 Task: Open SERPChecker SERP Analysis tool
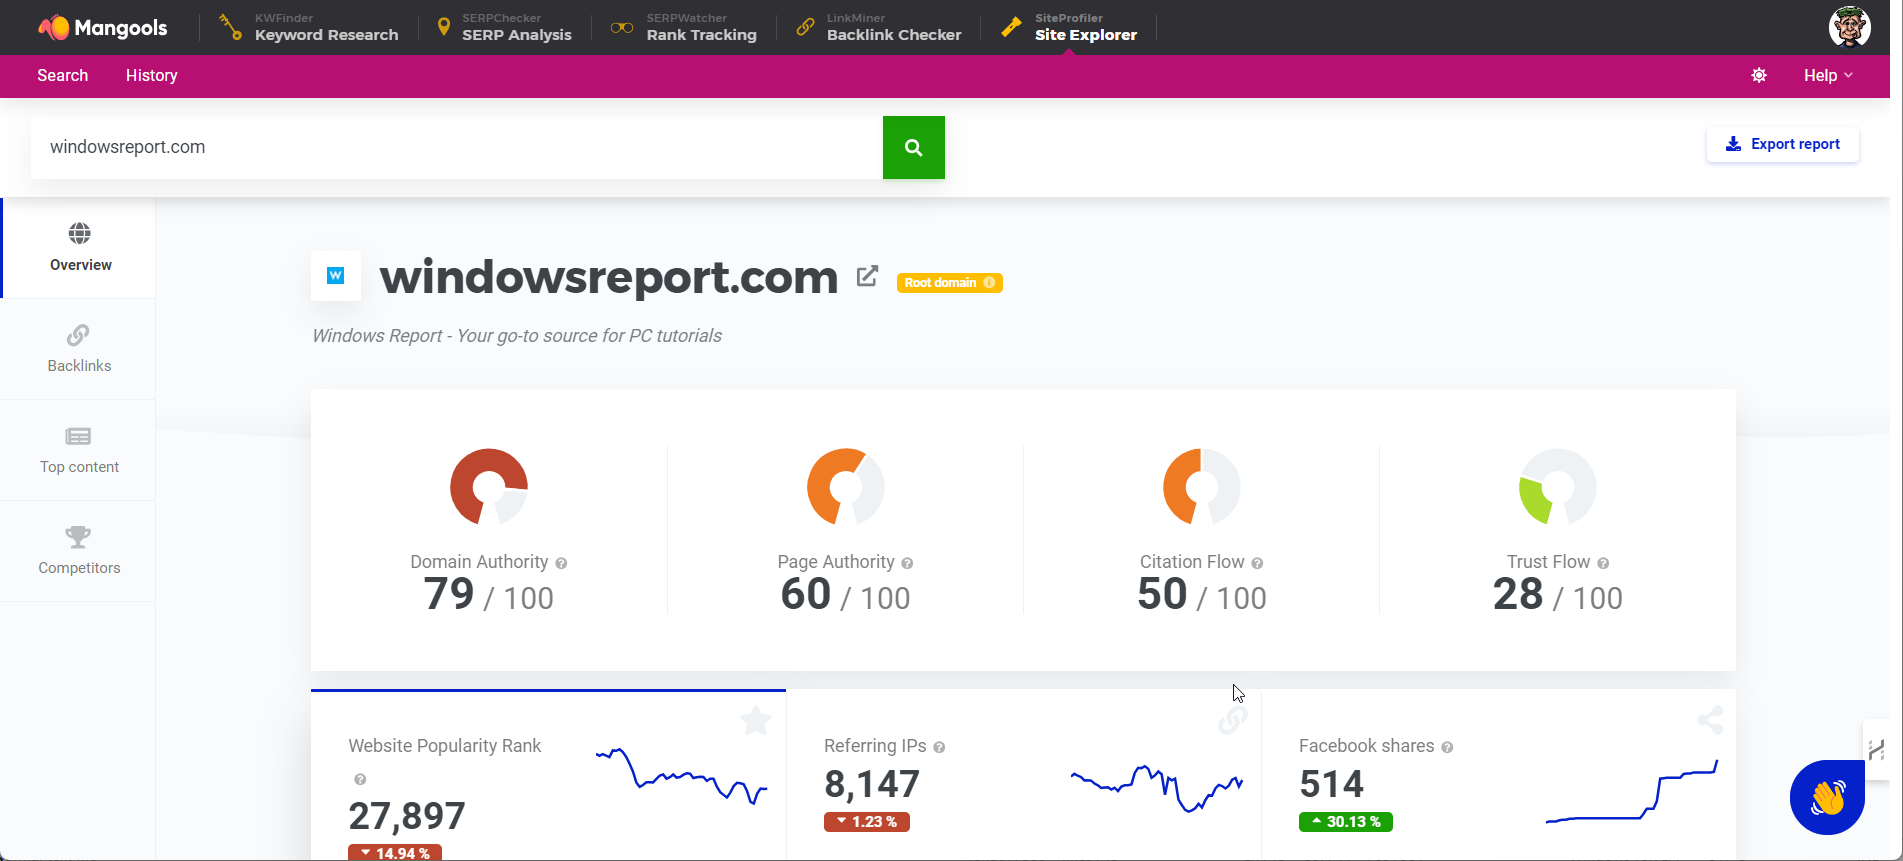tap(504, 28)
